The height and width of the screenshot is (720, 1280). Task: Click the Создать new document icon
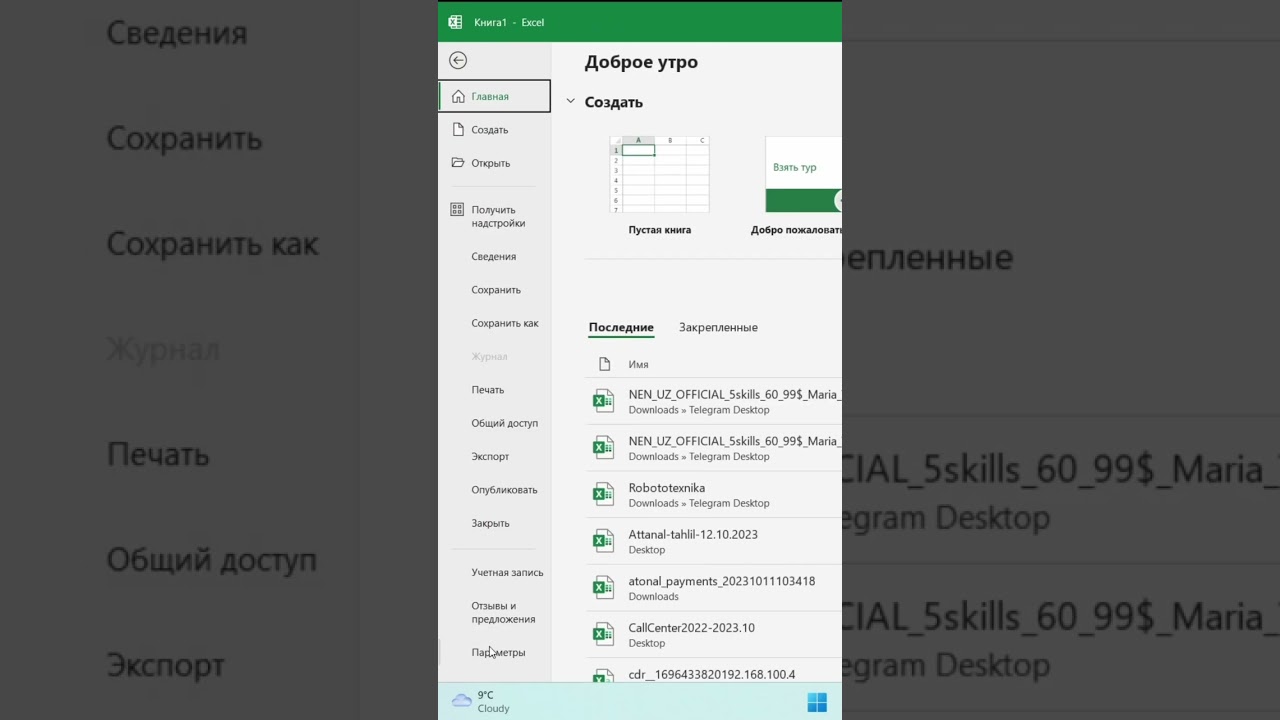tap(458, 129)
